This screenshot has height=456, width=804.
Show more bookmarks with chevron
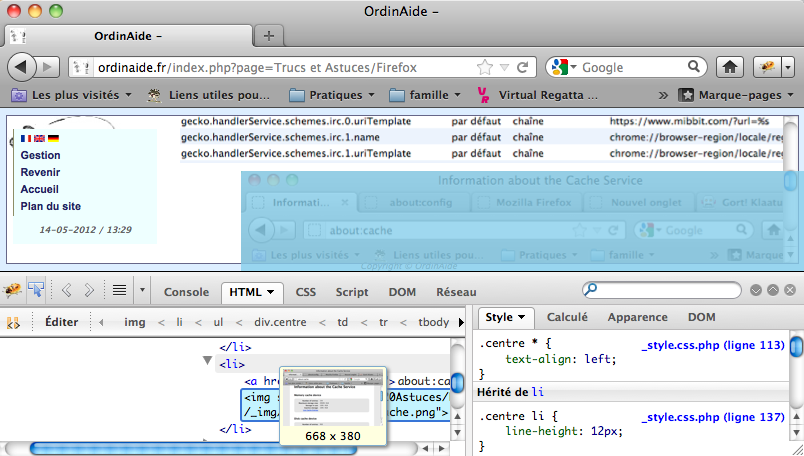point(663,95)
